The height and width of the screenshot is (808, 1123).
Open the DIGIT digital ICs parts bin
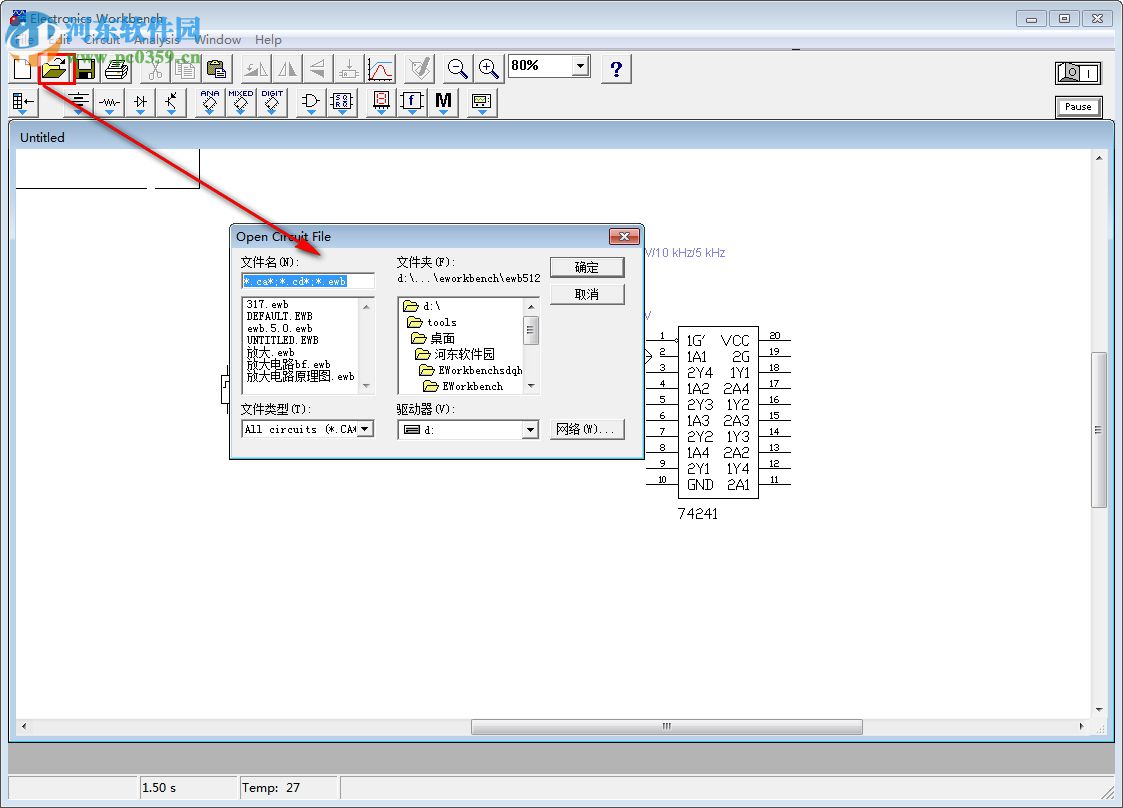tap(271, 102)
